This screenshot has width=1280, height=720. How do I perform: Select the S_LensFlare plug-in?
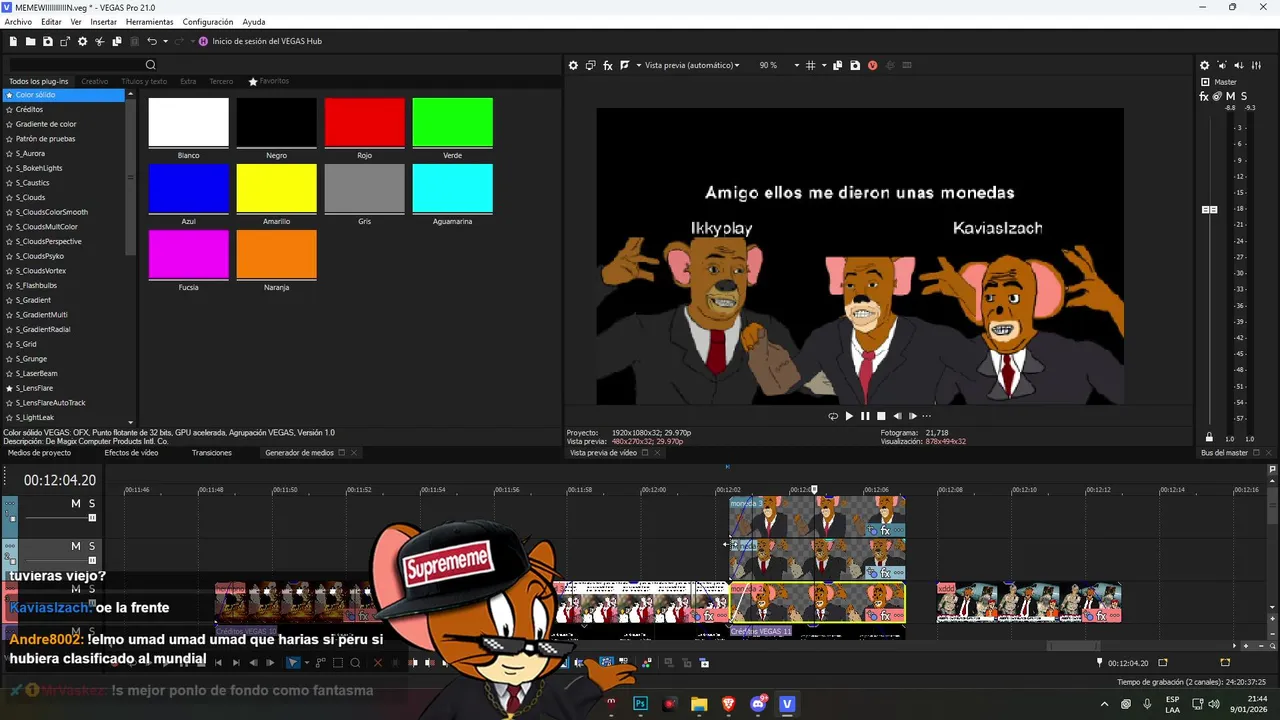point(34,388)
